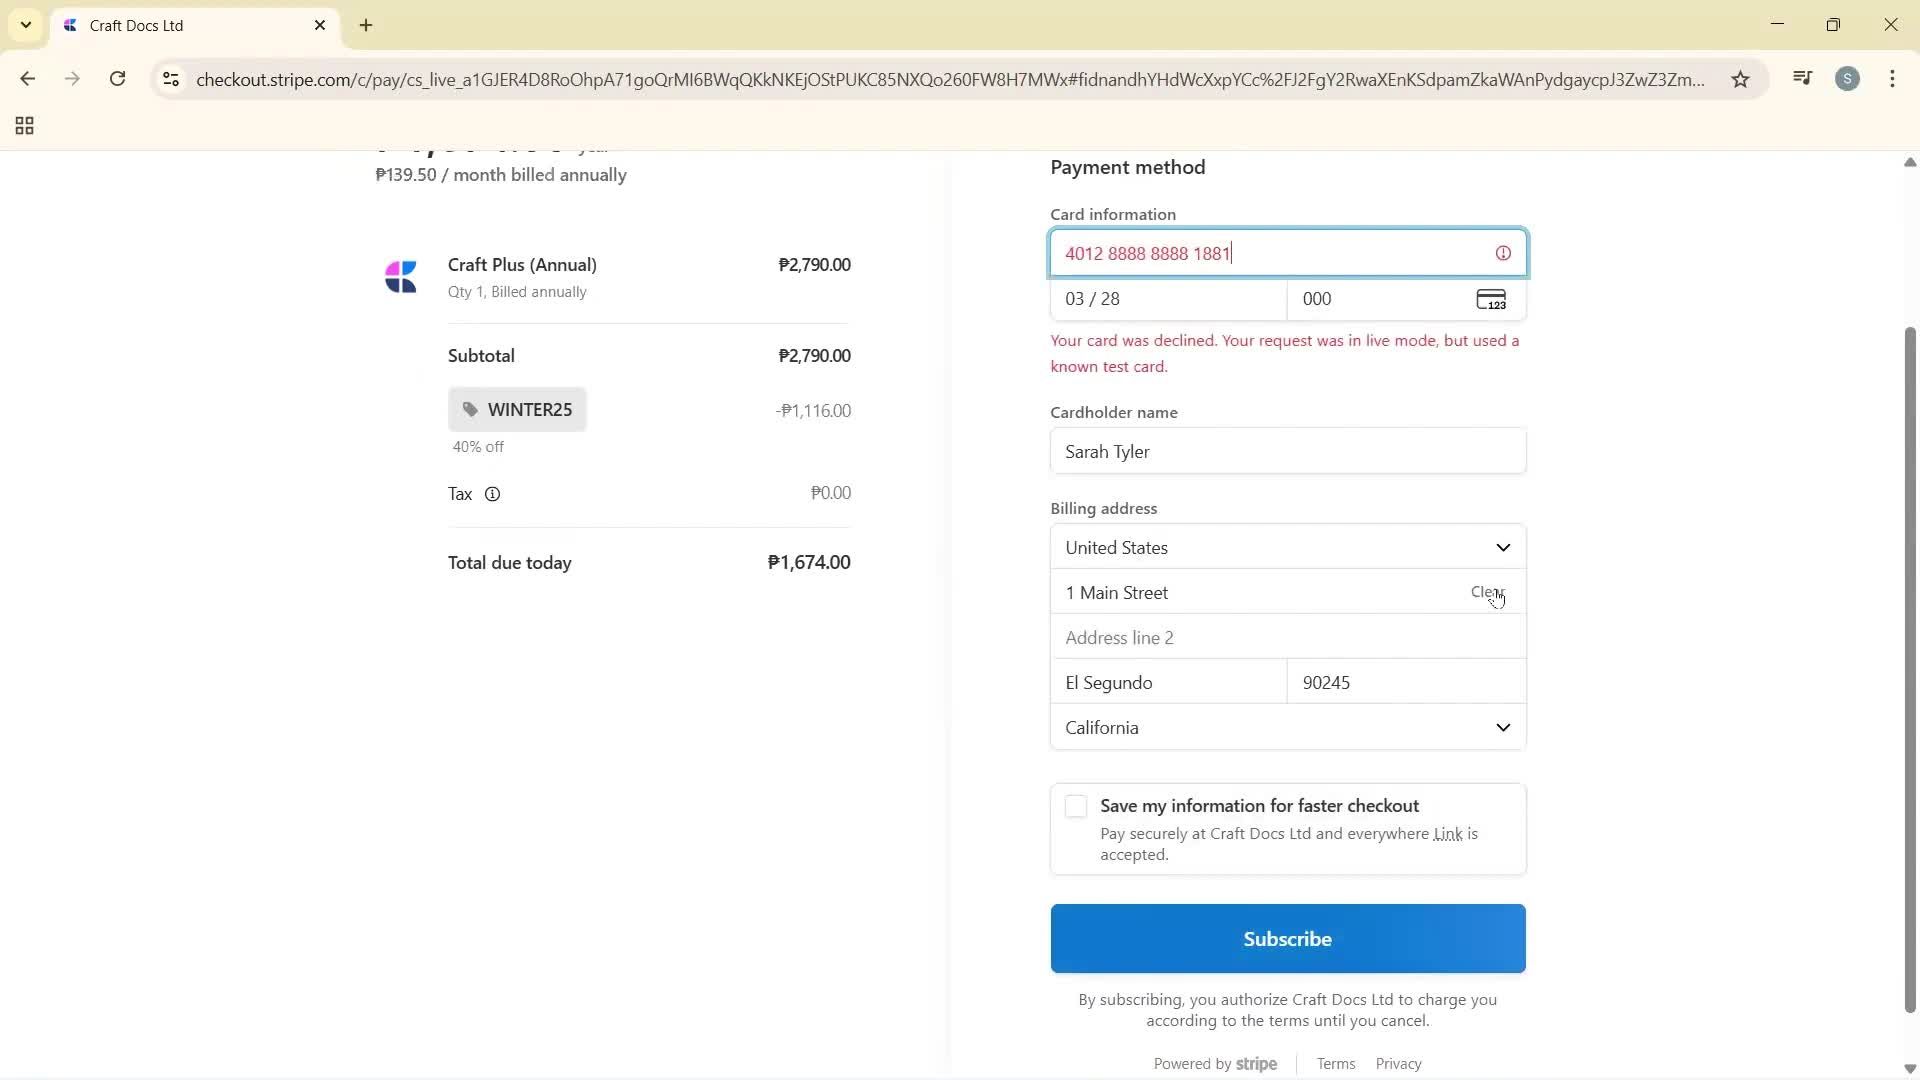
Task: Open the Chrome profile avatar
Action: (1848, 79)
